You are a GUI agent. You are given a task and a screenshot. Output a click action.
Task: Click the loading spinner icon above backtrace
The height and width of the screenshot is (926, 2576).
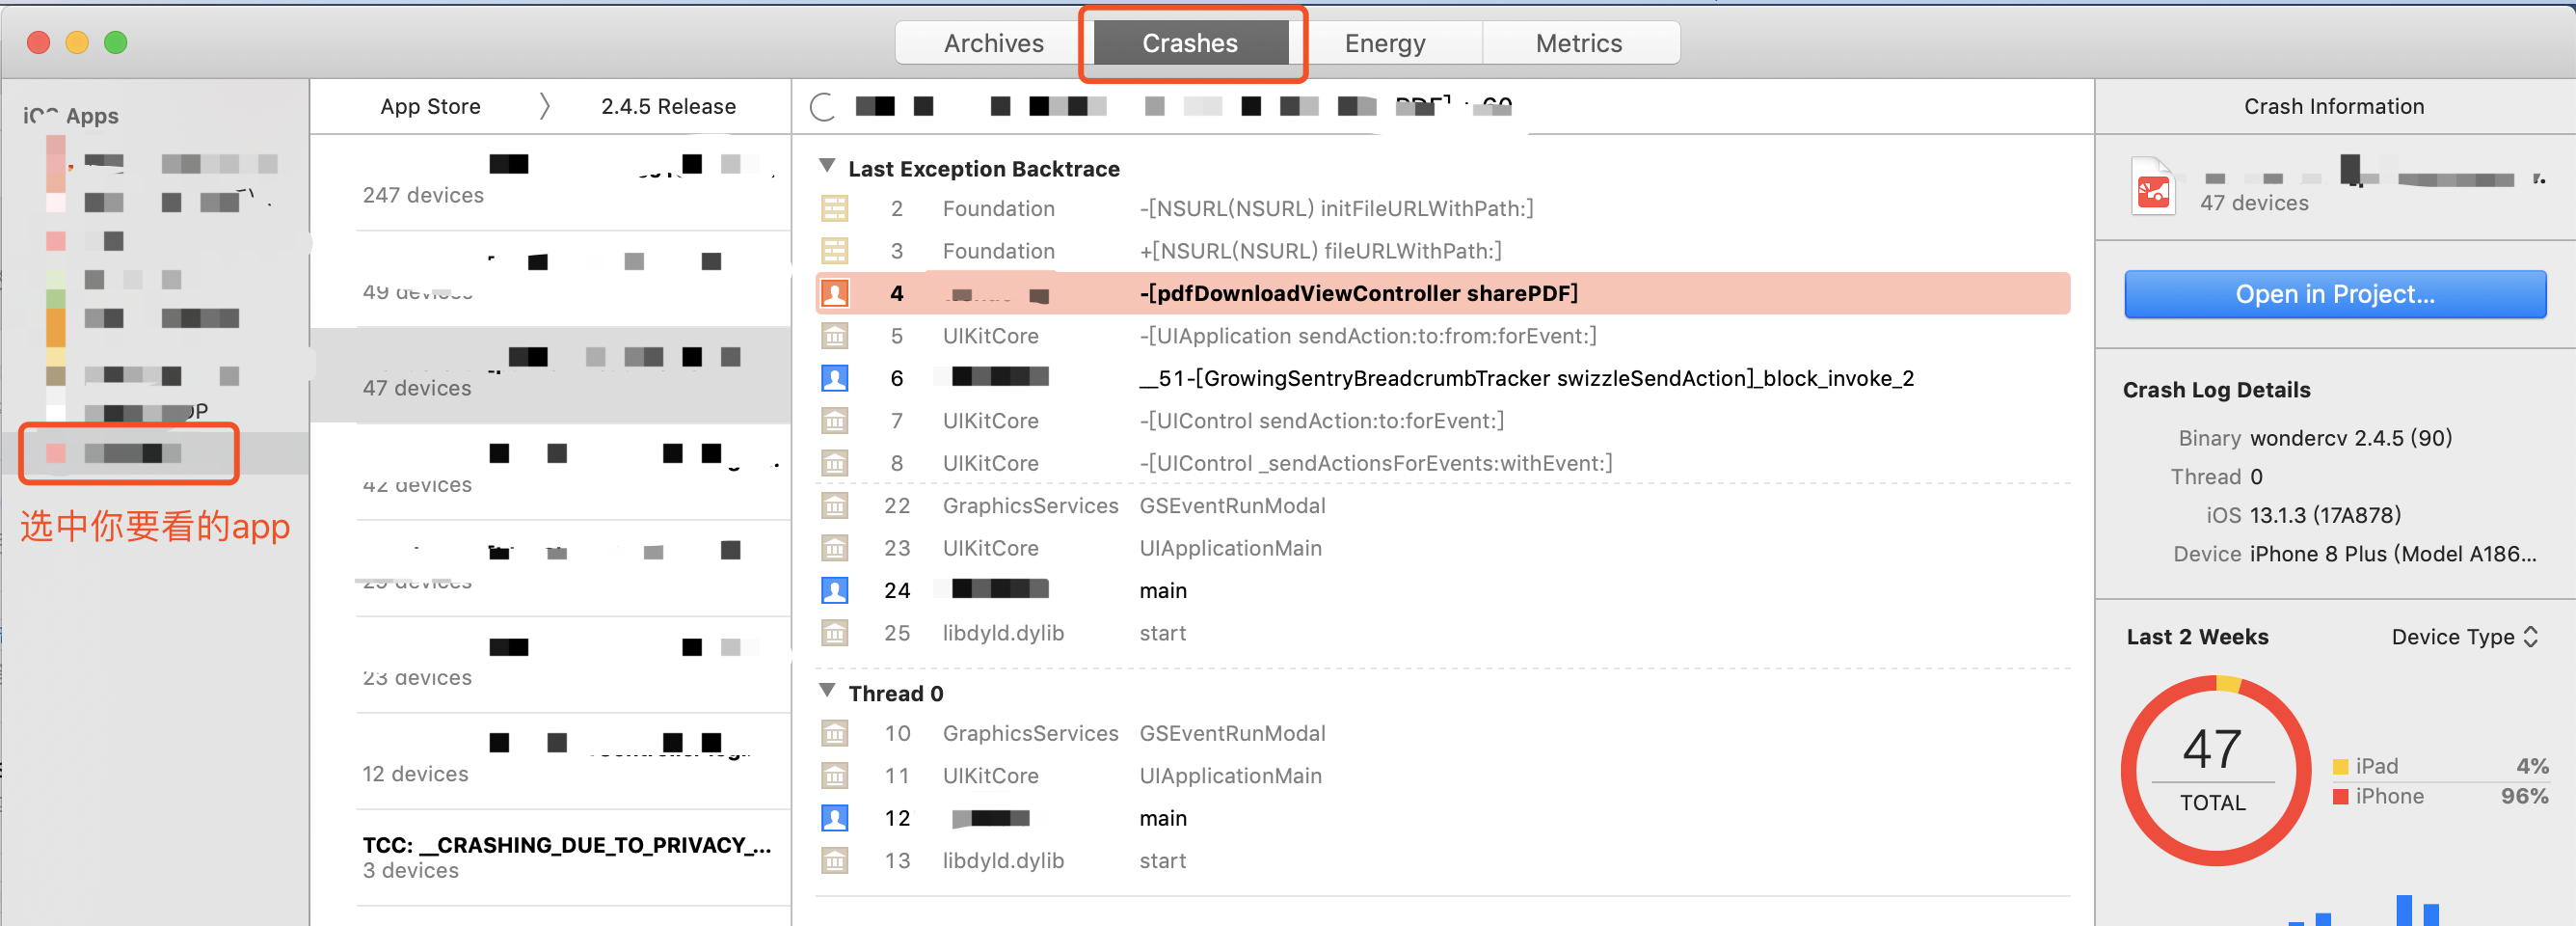[x=822, y=106]
